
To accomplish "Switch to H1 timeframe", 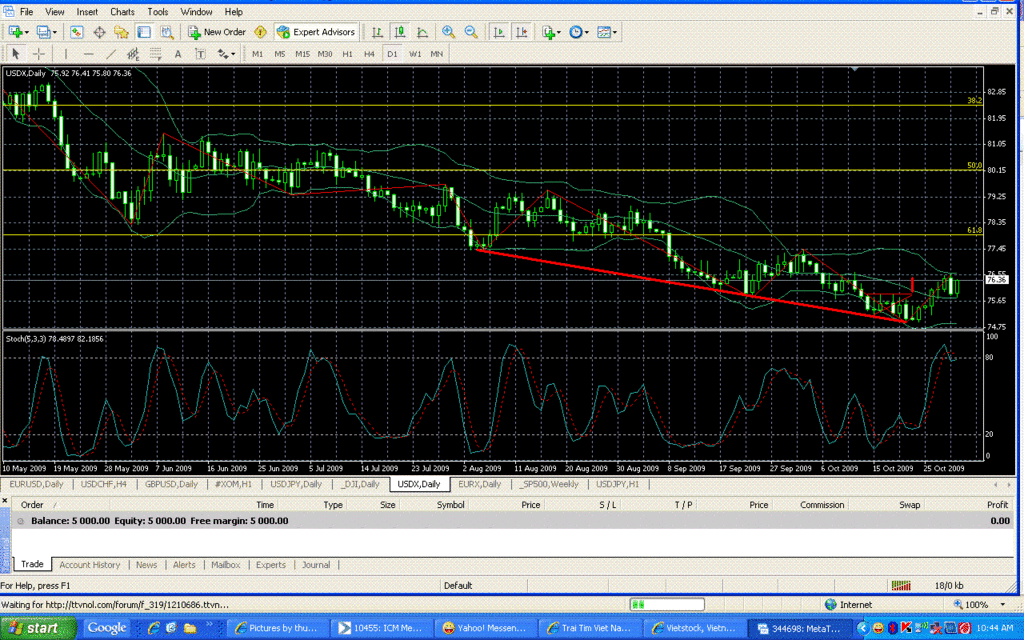I will click(347, 54).
